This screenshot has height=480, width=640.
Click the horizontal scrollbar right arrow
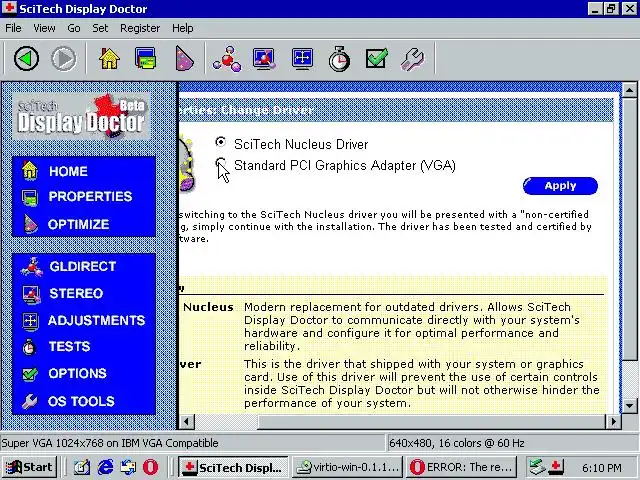coord(613,422)
